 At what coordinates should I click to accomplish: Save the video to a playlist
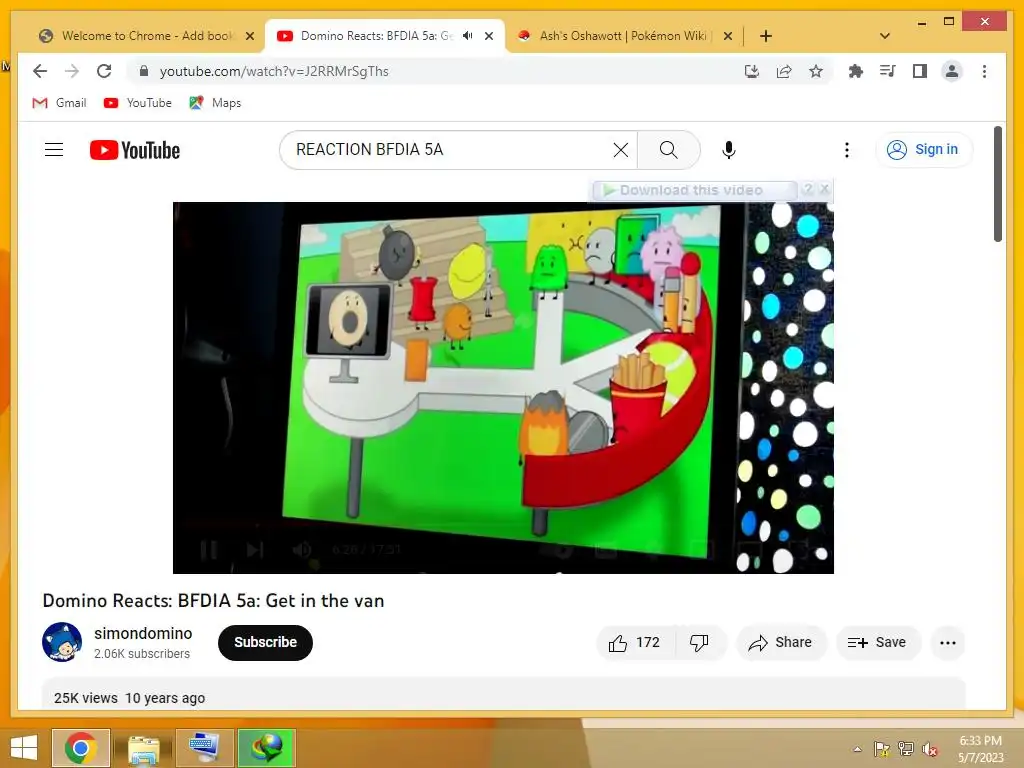pyautogui.click(x=878, y=643)
